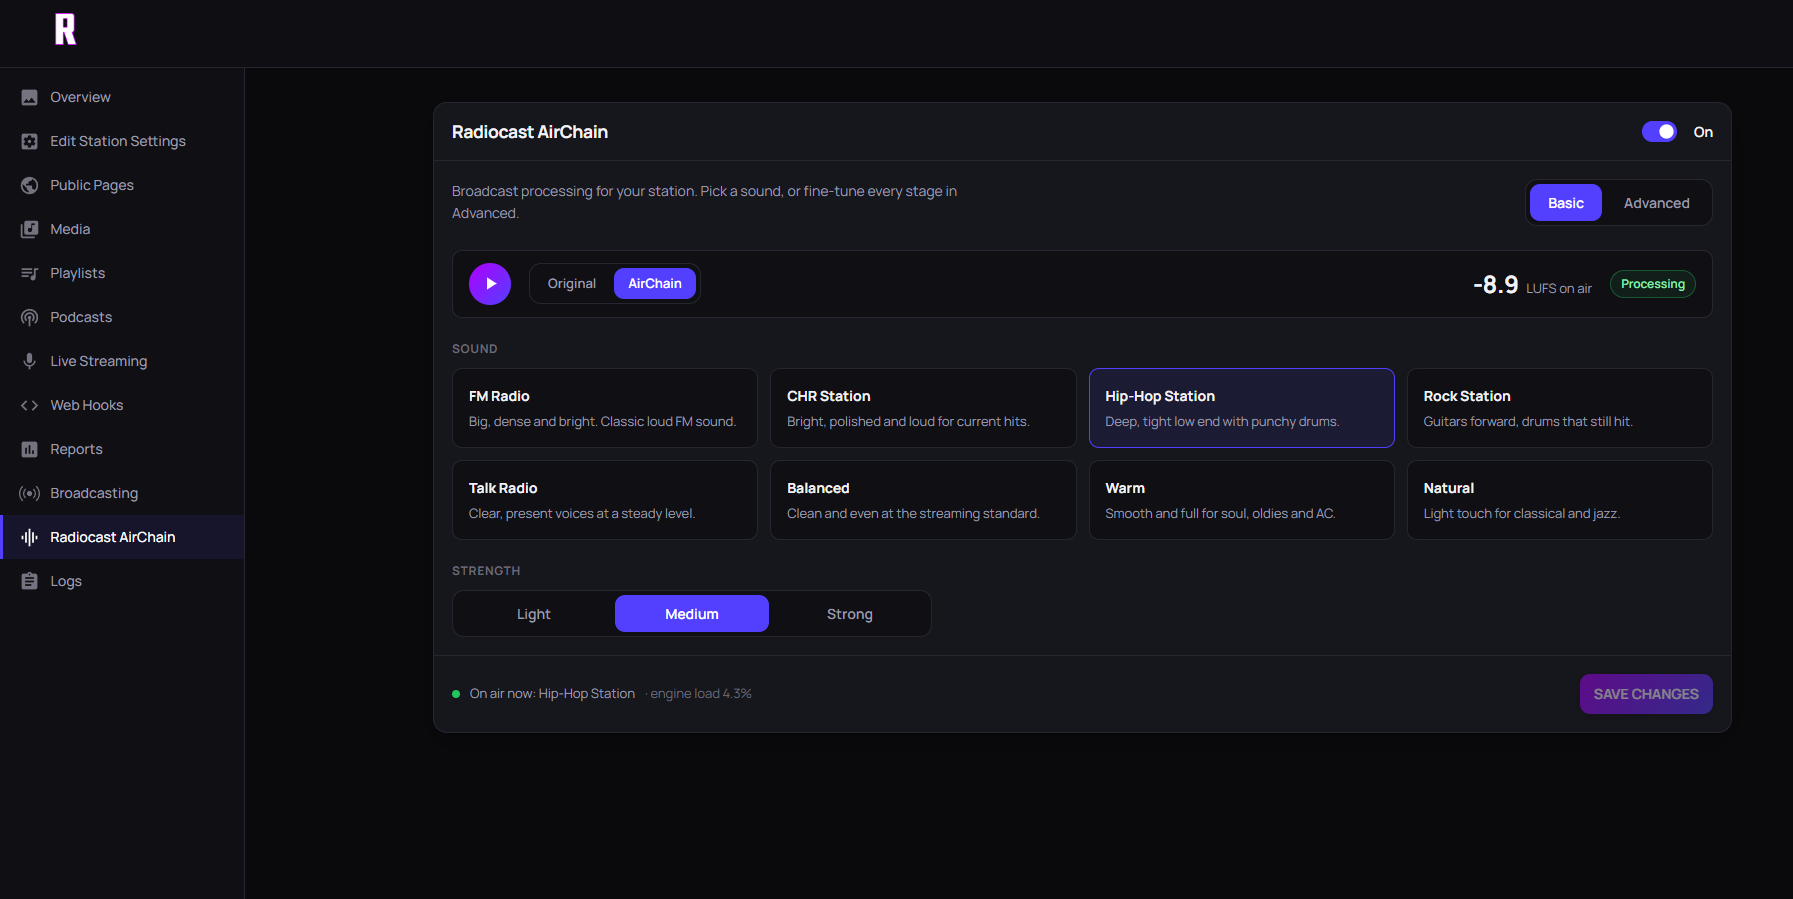Click the Playlists icon in sidebar

coord(30,273)
